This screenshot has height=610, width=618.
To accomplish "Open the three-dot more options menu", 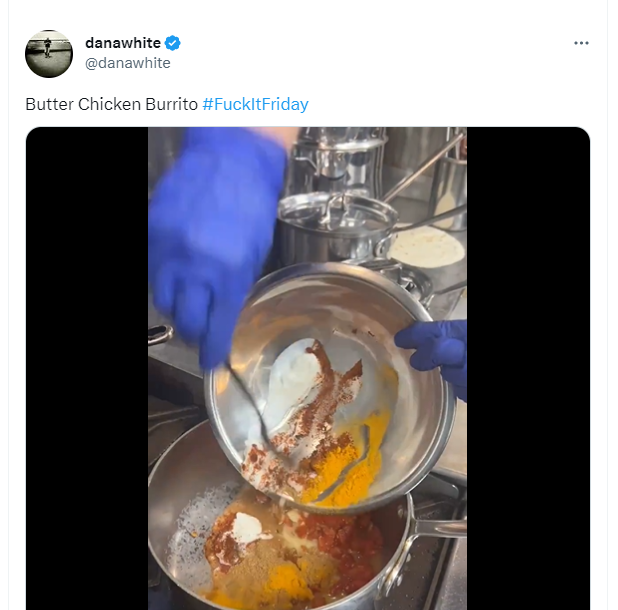I will point(581,43).
